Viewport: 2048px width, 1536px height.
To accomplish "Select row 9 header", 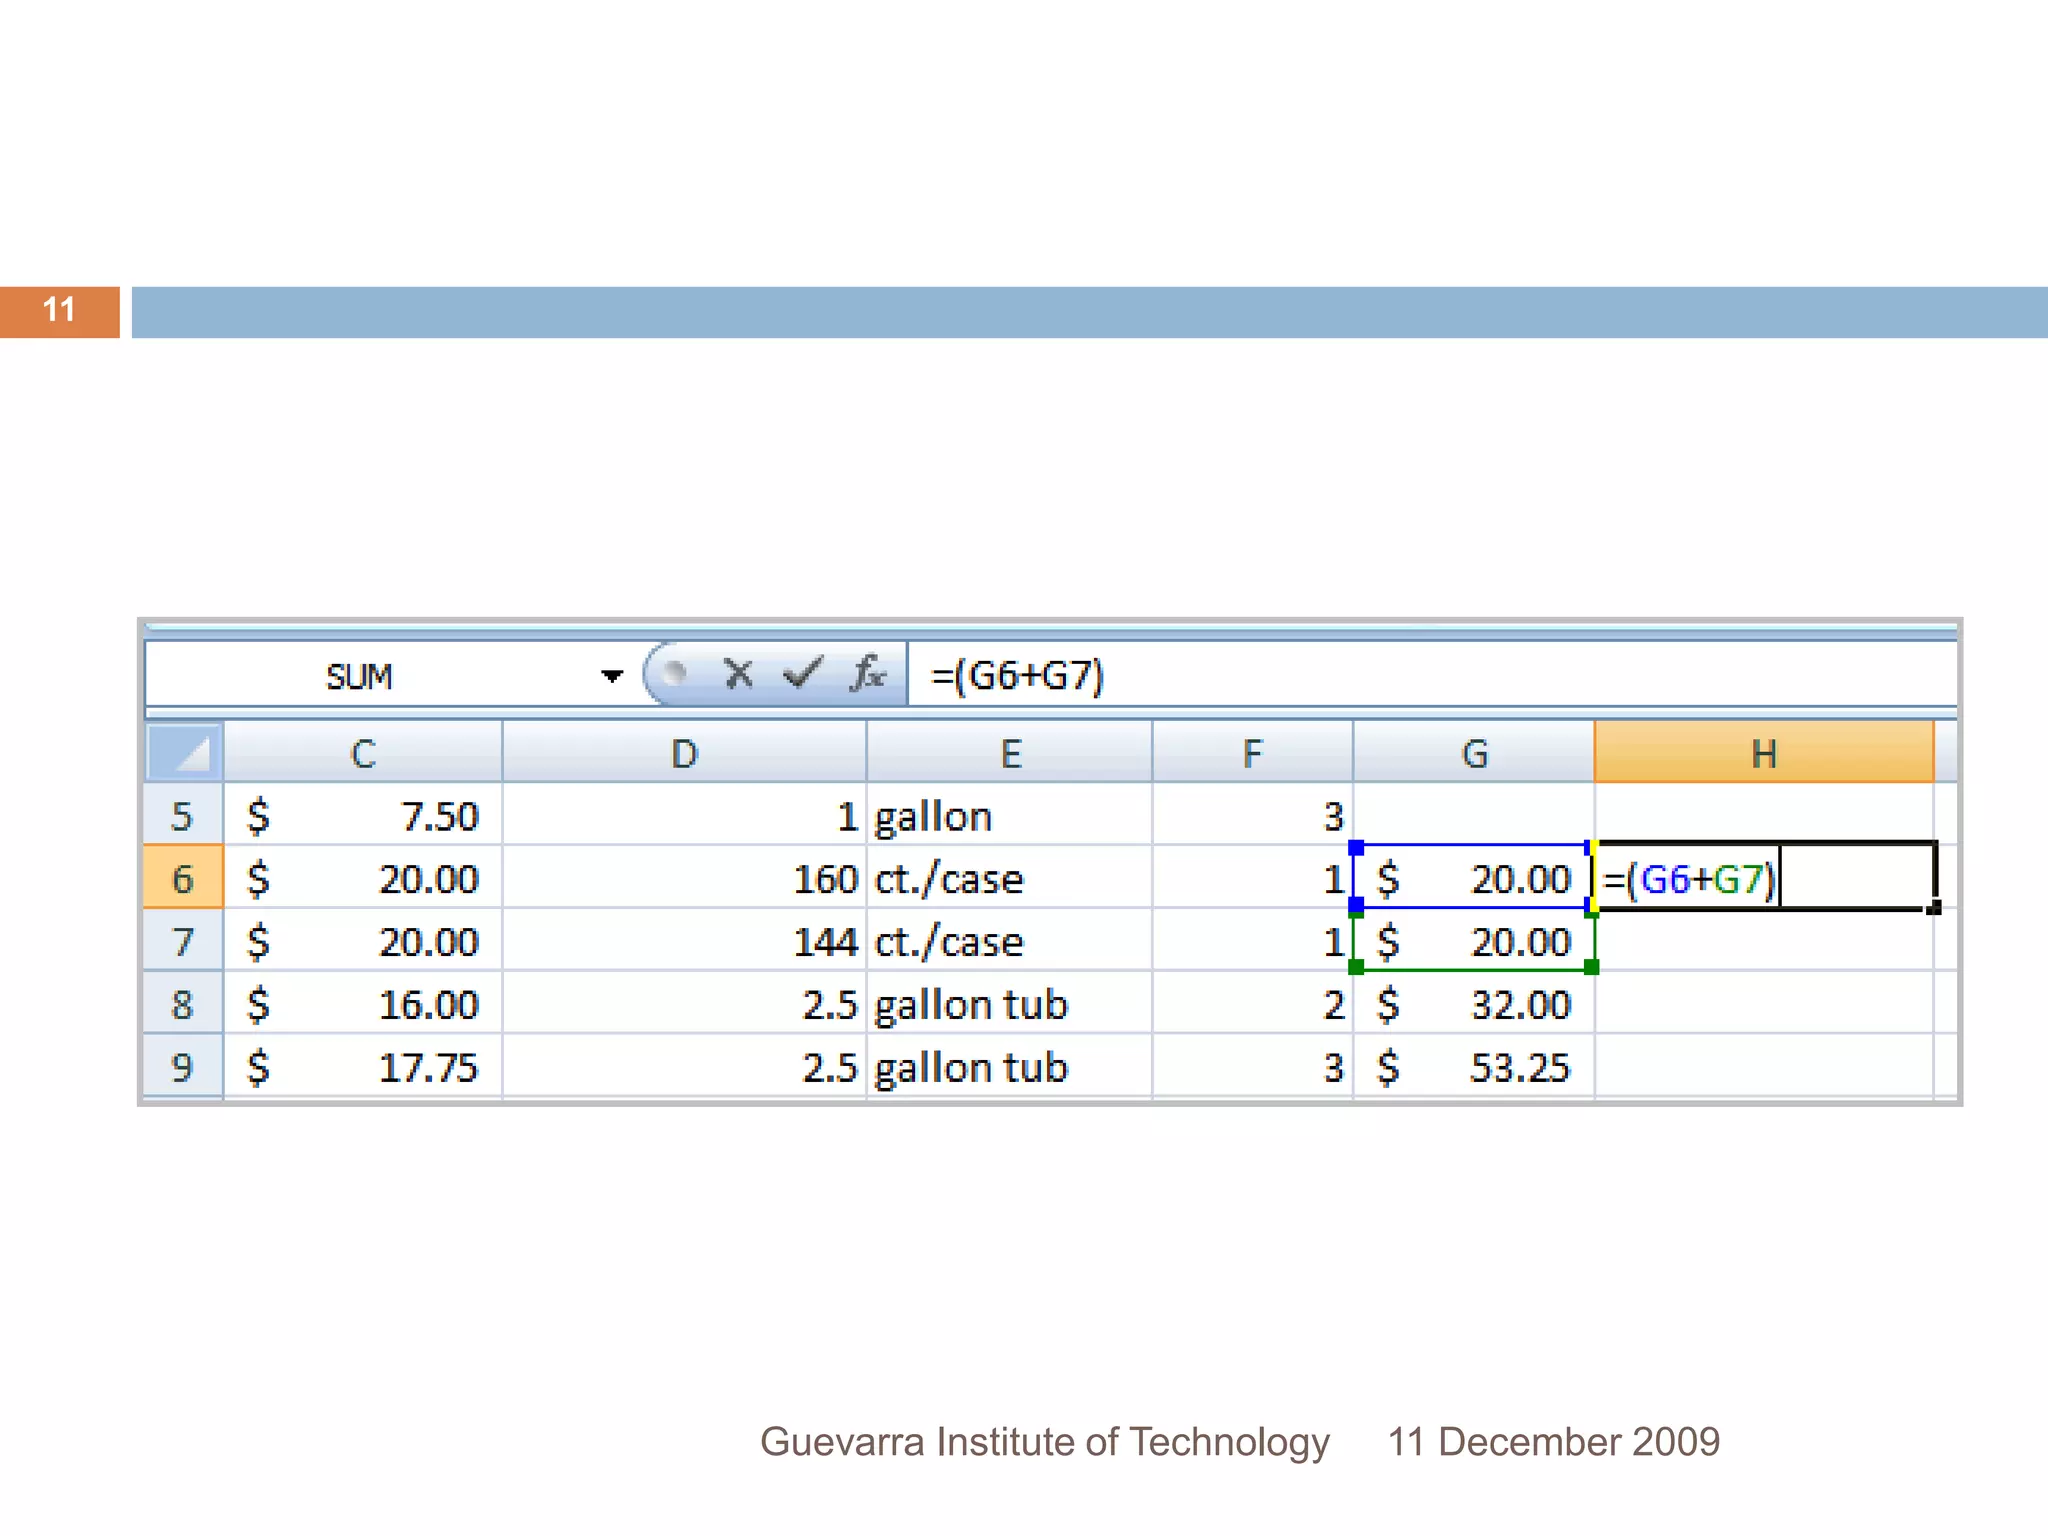I will click(x=183, y=1067).
